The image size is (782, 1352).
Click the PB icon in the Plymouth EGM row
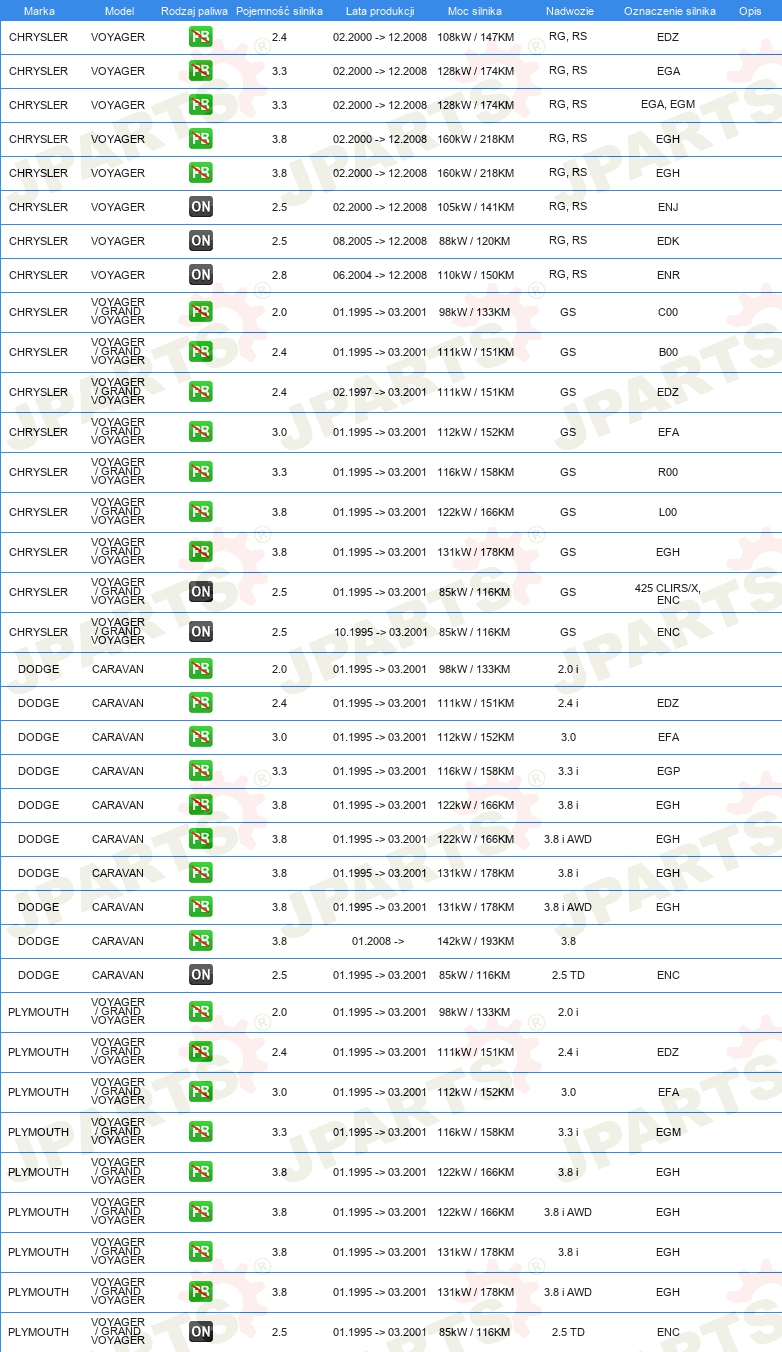pyautogui.click(x=201, y=1132)
